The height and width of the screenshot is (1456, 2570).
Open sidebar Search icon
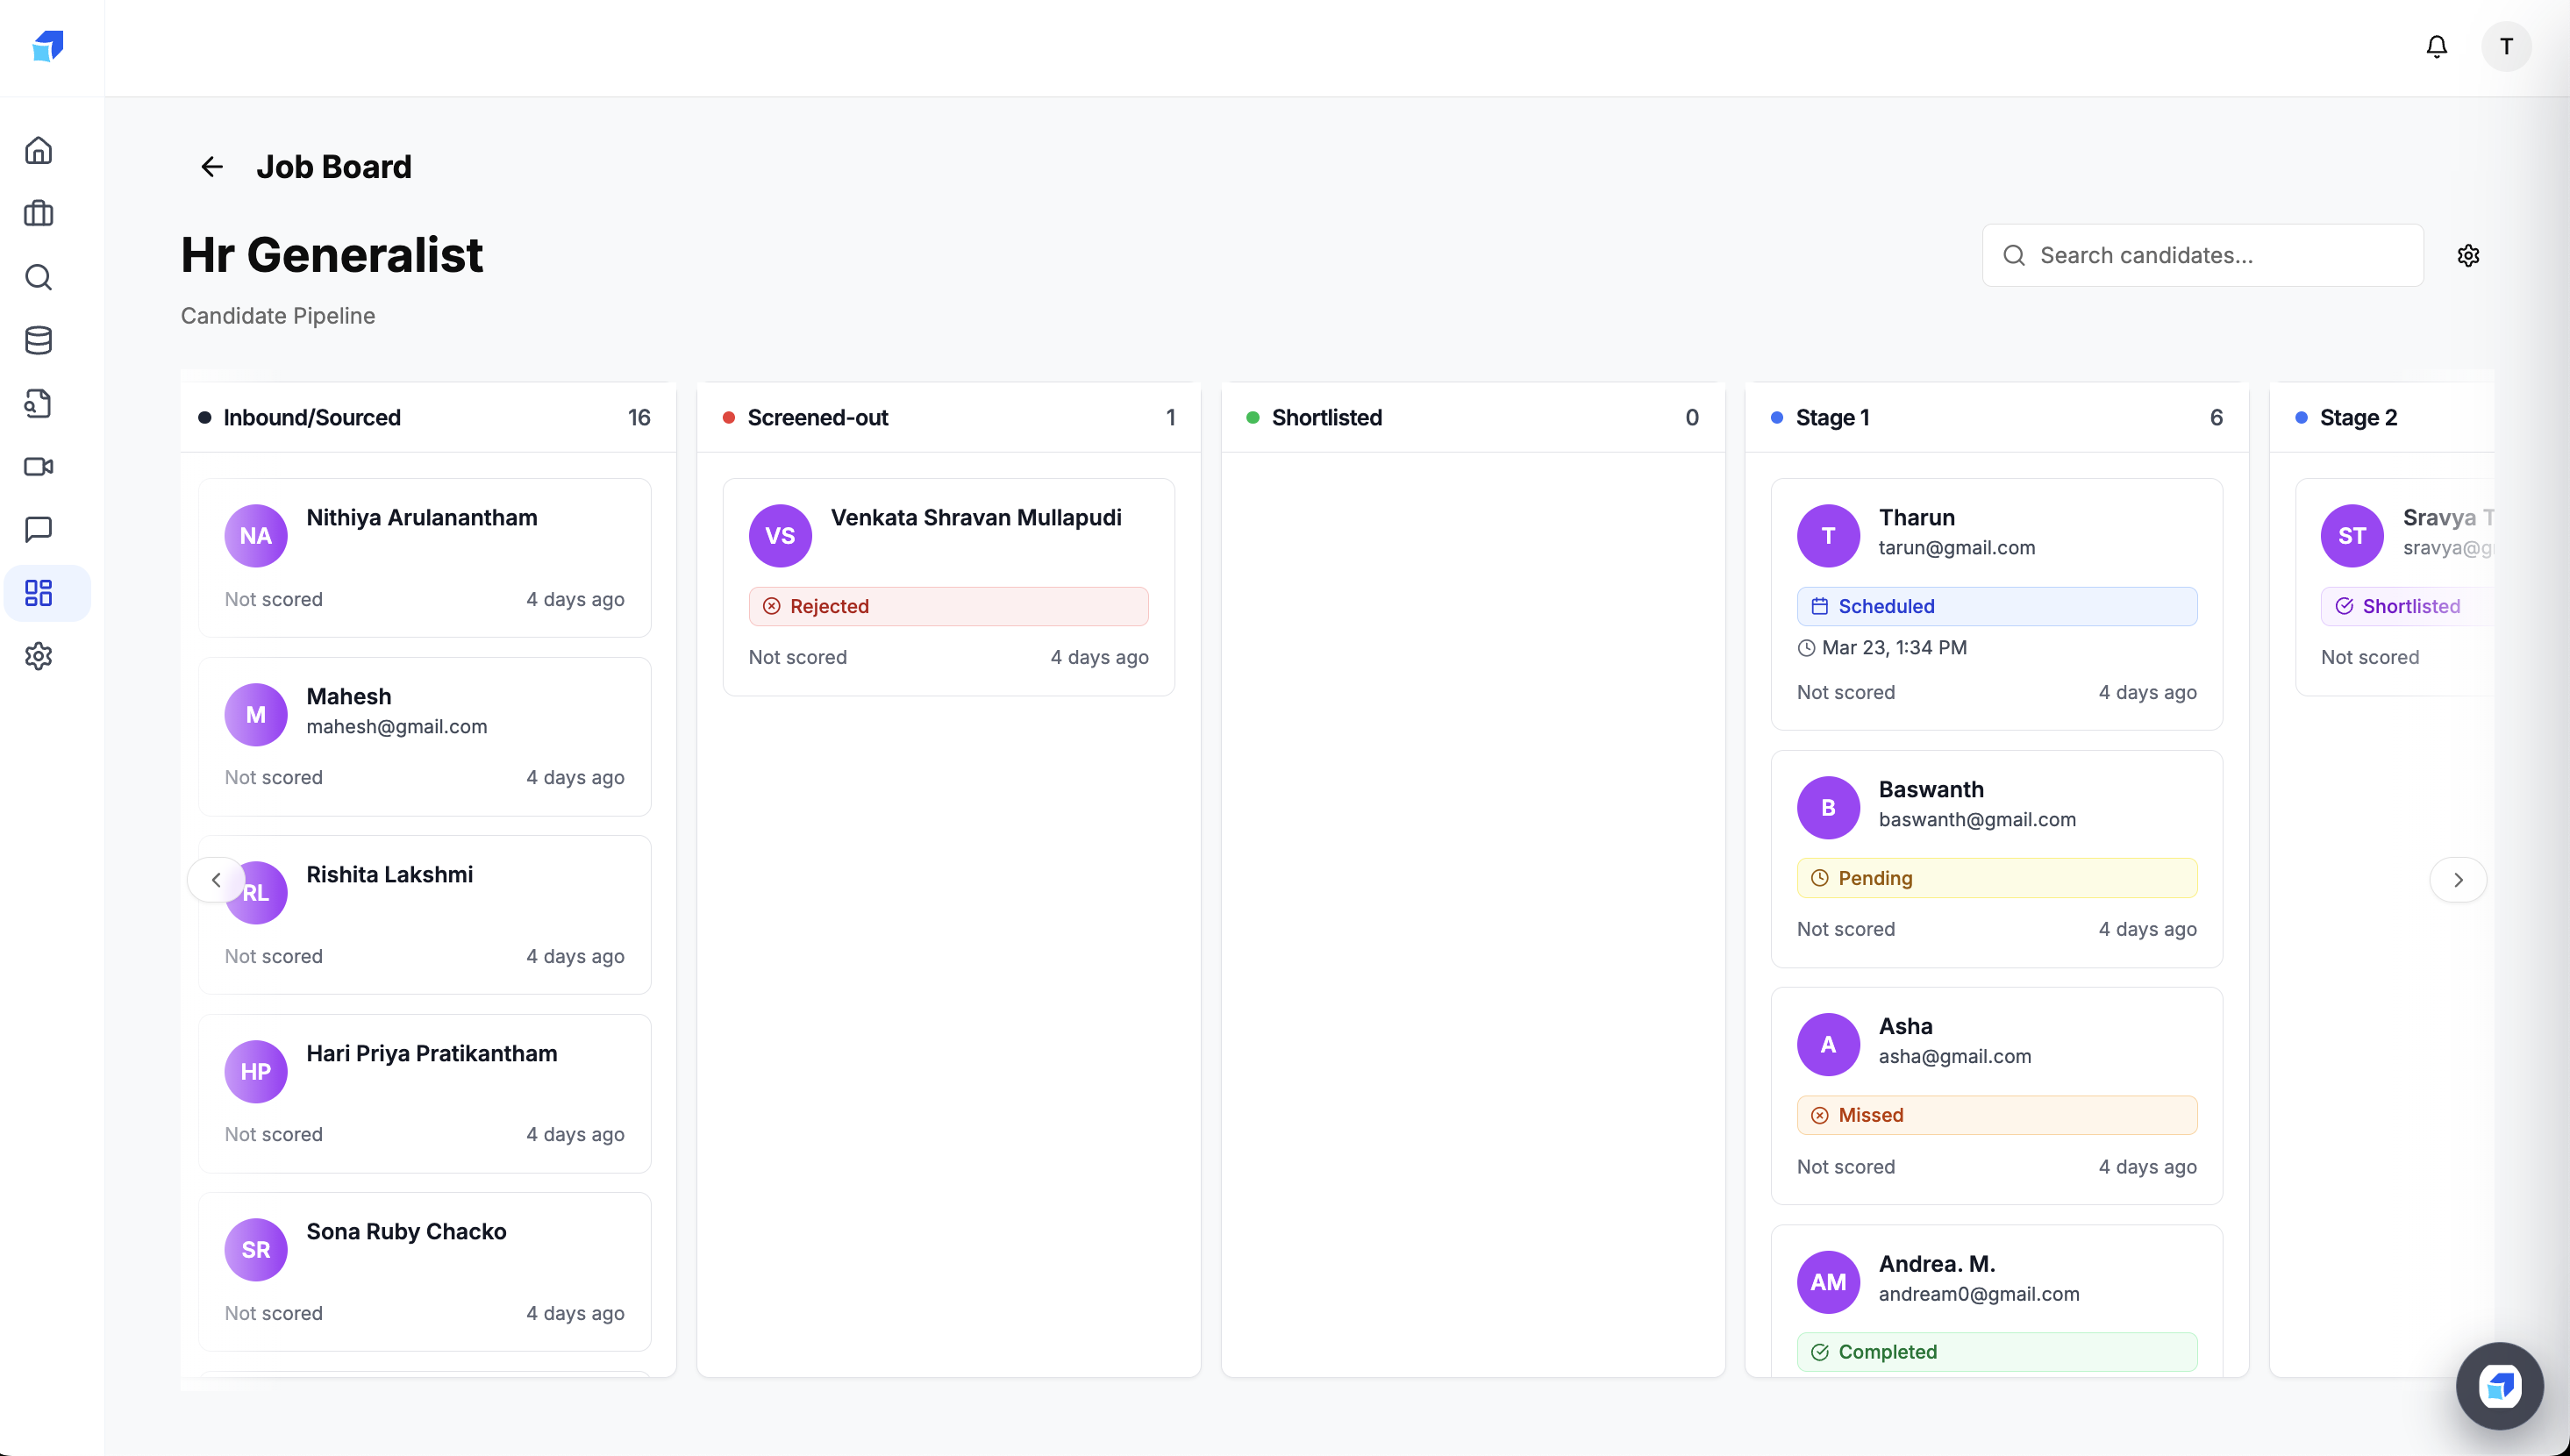point(38,277)
